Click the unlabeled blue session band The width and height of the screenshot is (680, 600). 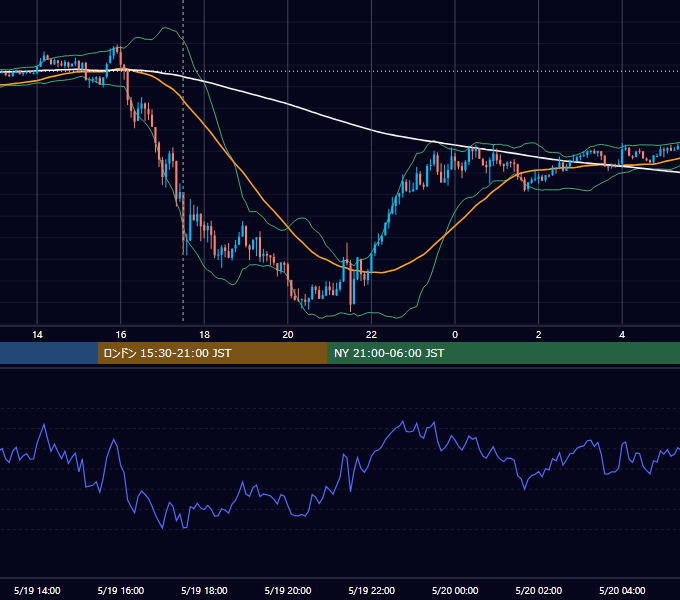(x=49, y=353)
